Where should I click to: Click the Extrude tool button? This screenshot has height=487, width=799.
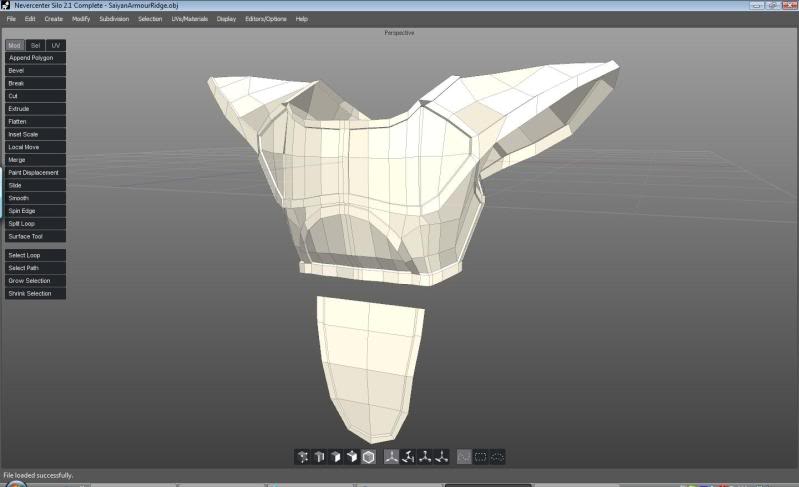[35, 109]
